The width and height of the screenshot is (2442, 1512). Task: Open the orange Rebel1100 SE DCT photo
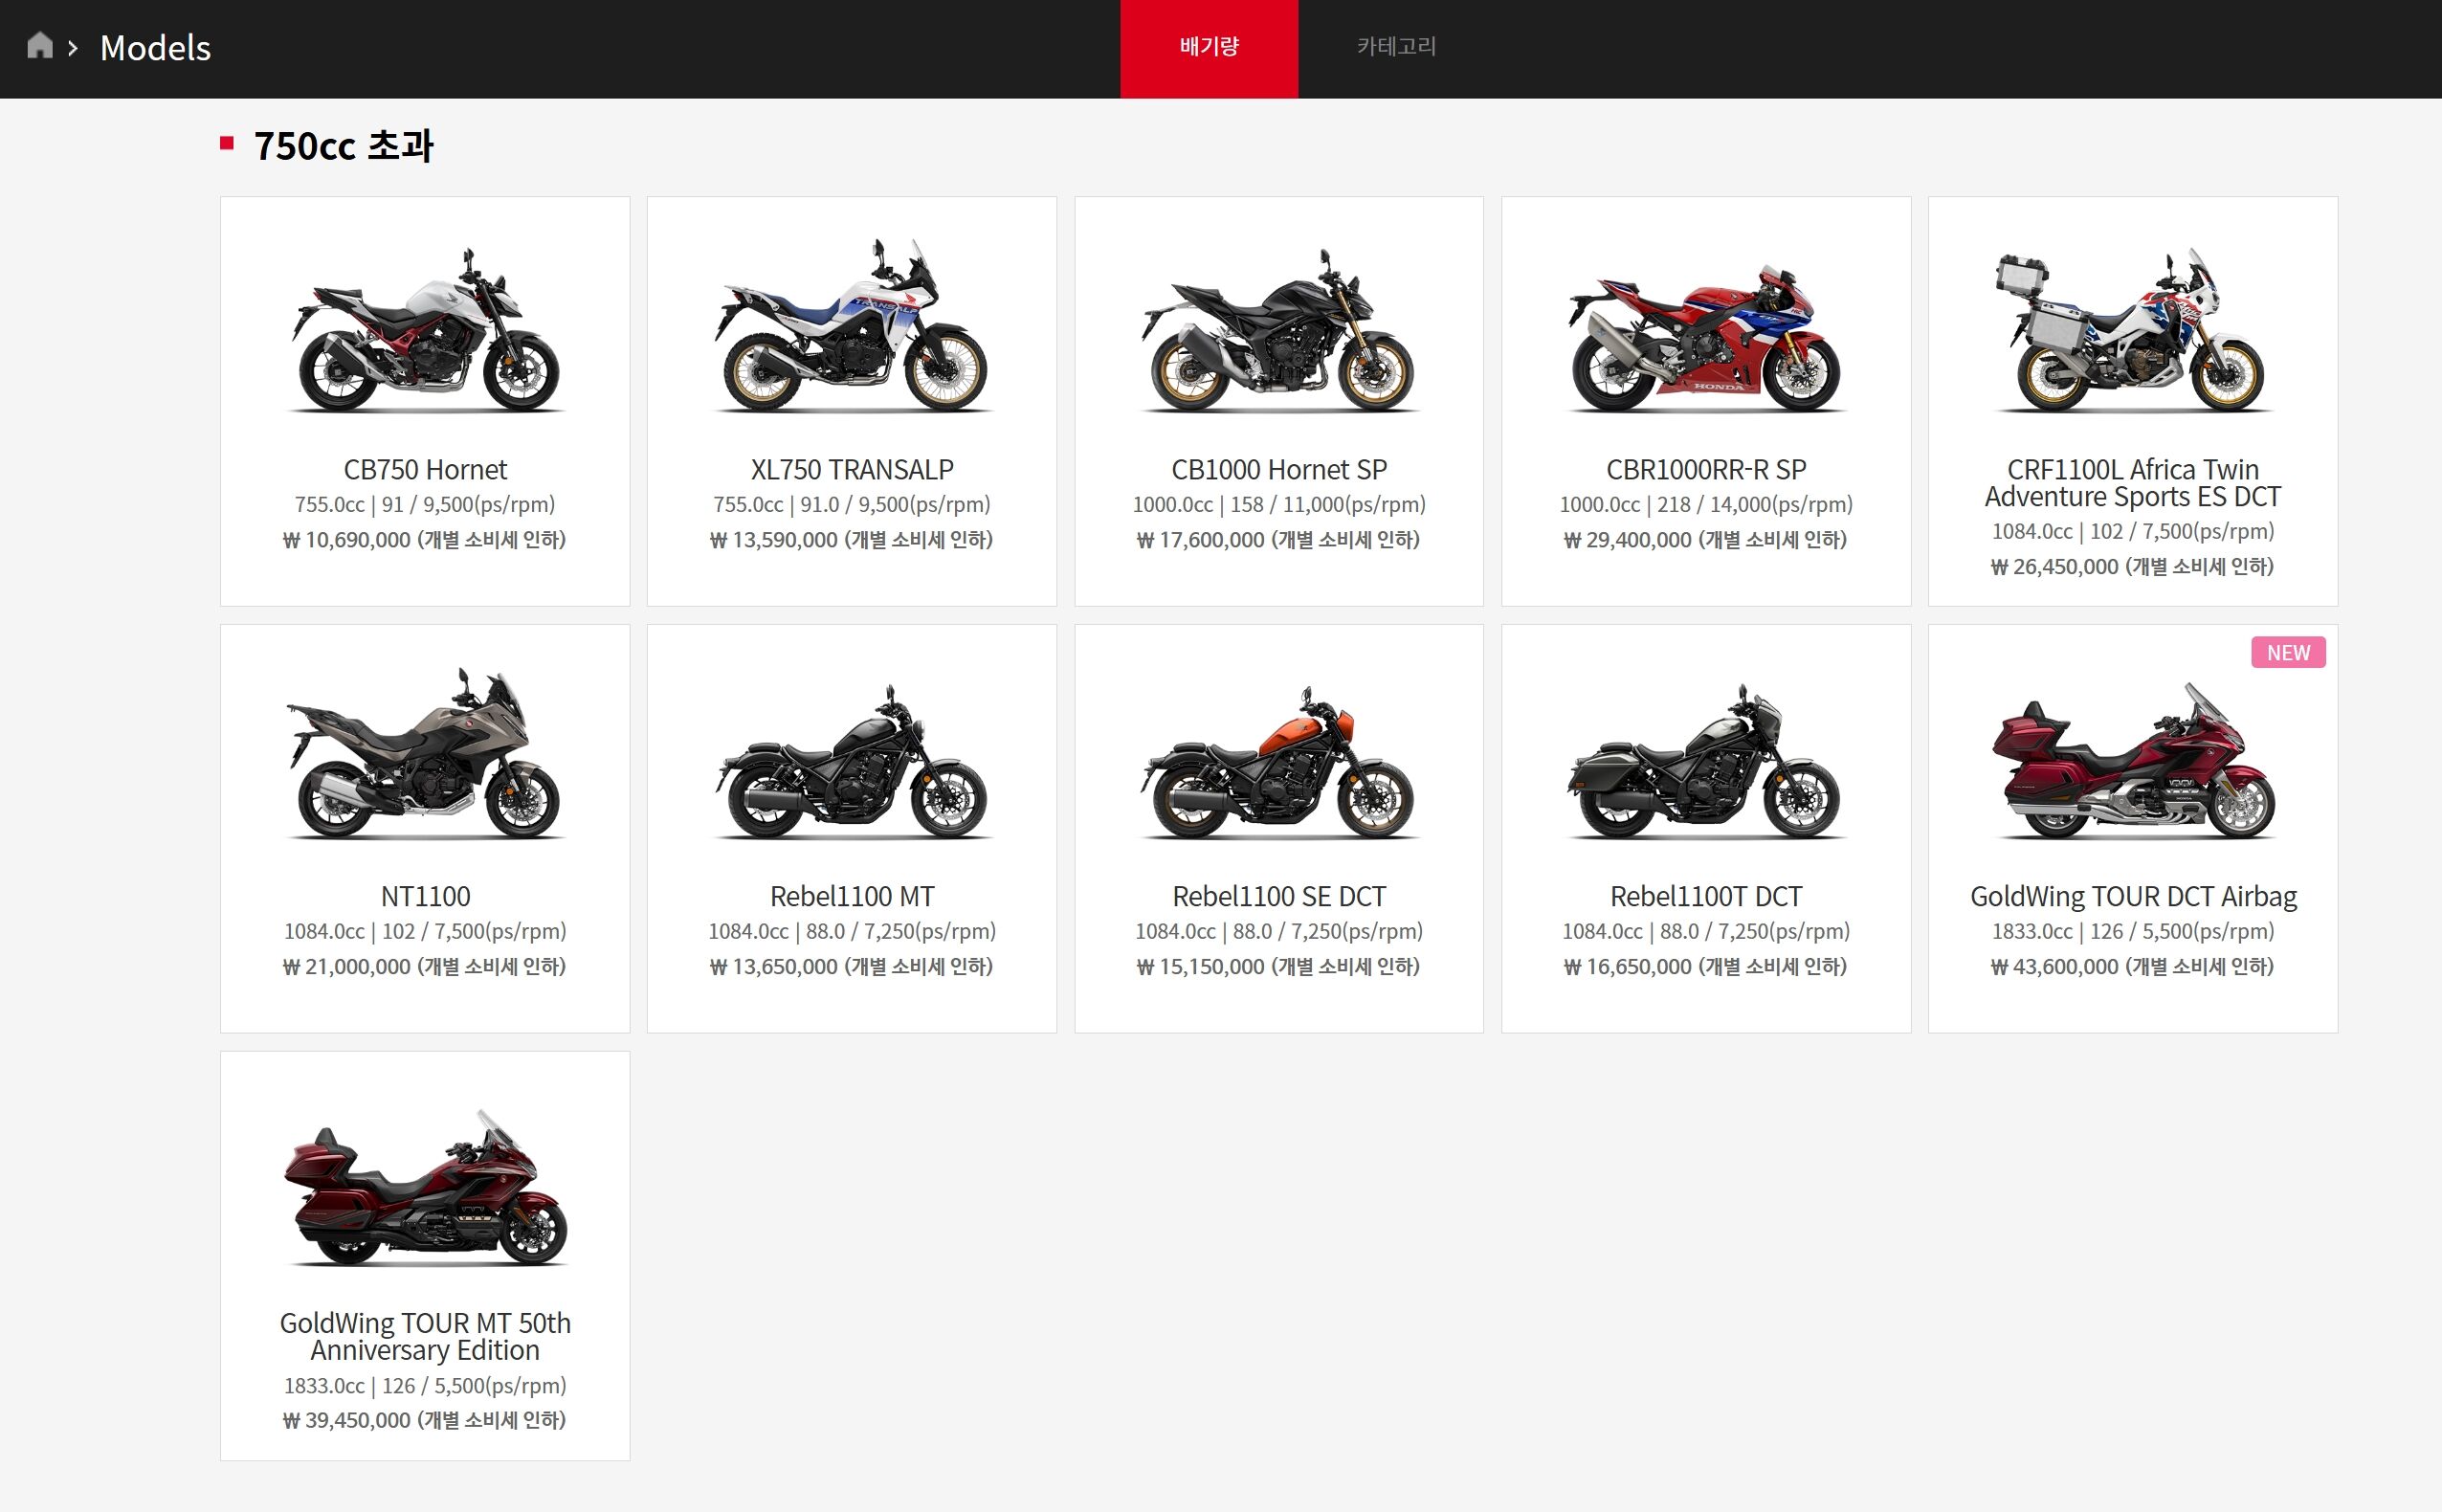[x=1278, y=762]
